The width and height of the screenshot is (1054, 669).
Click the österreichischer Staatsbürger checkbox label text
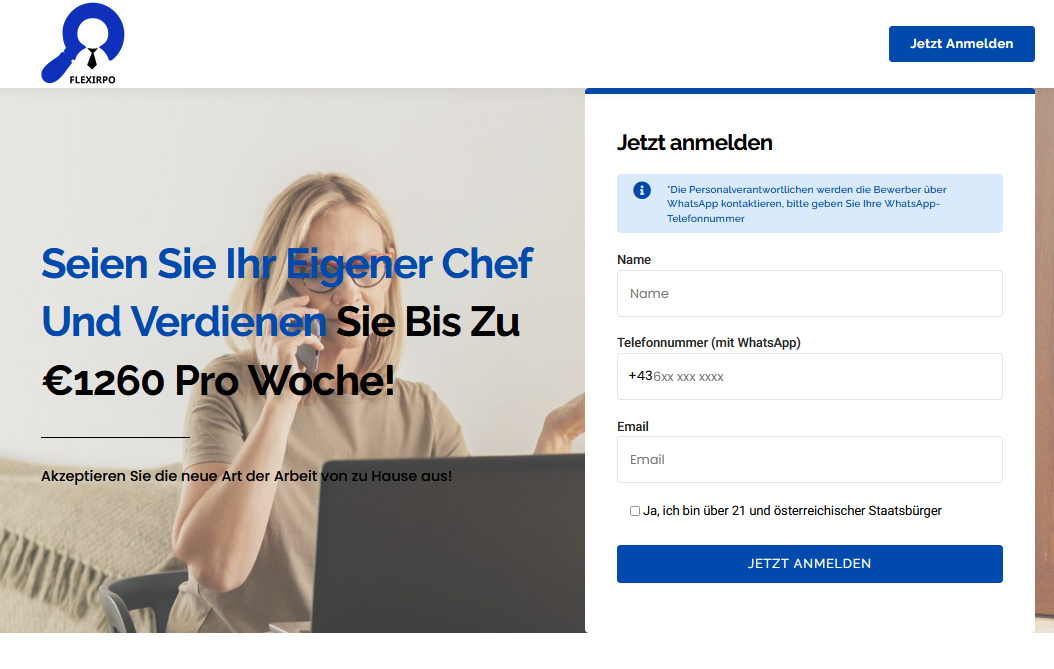[792, 511]
